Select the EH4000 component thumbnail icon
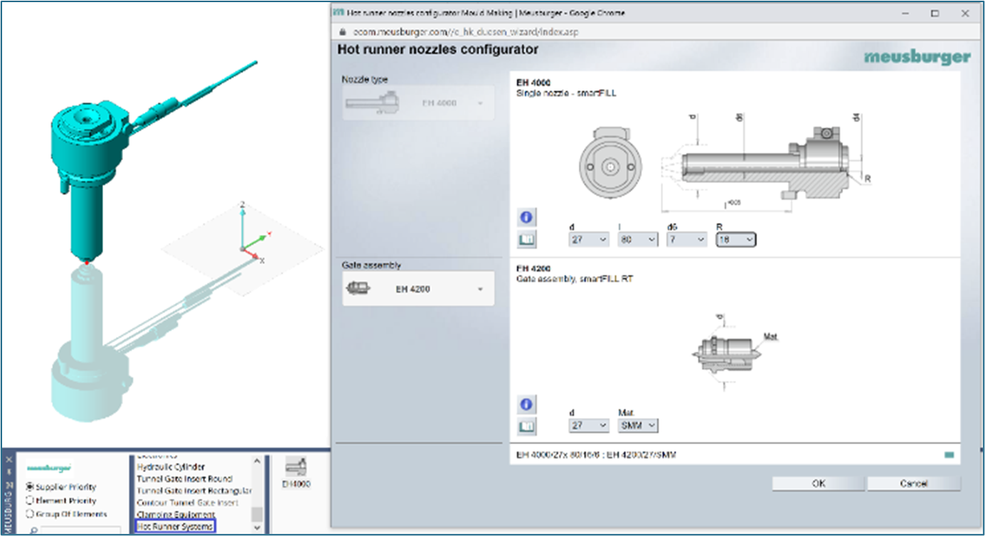The image size is (985, 536). (296, 465)
